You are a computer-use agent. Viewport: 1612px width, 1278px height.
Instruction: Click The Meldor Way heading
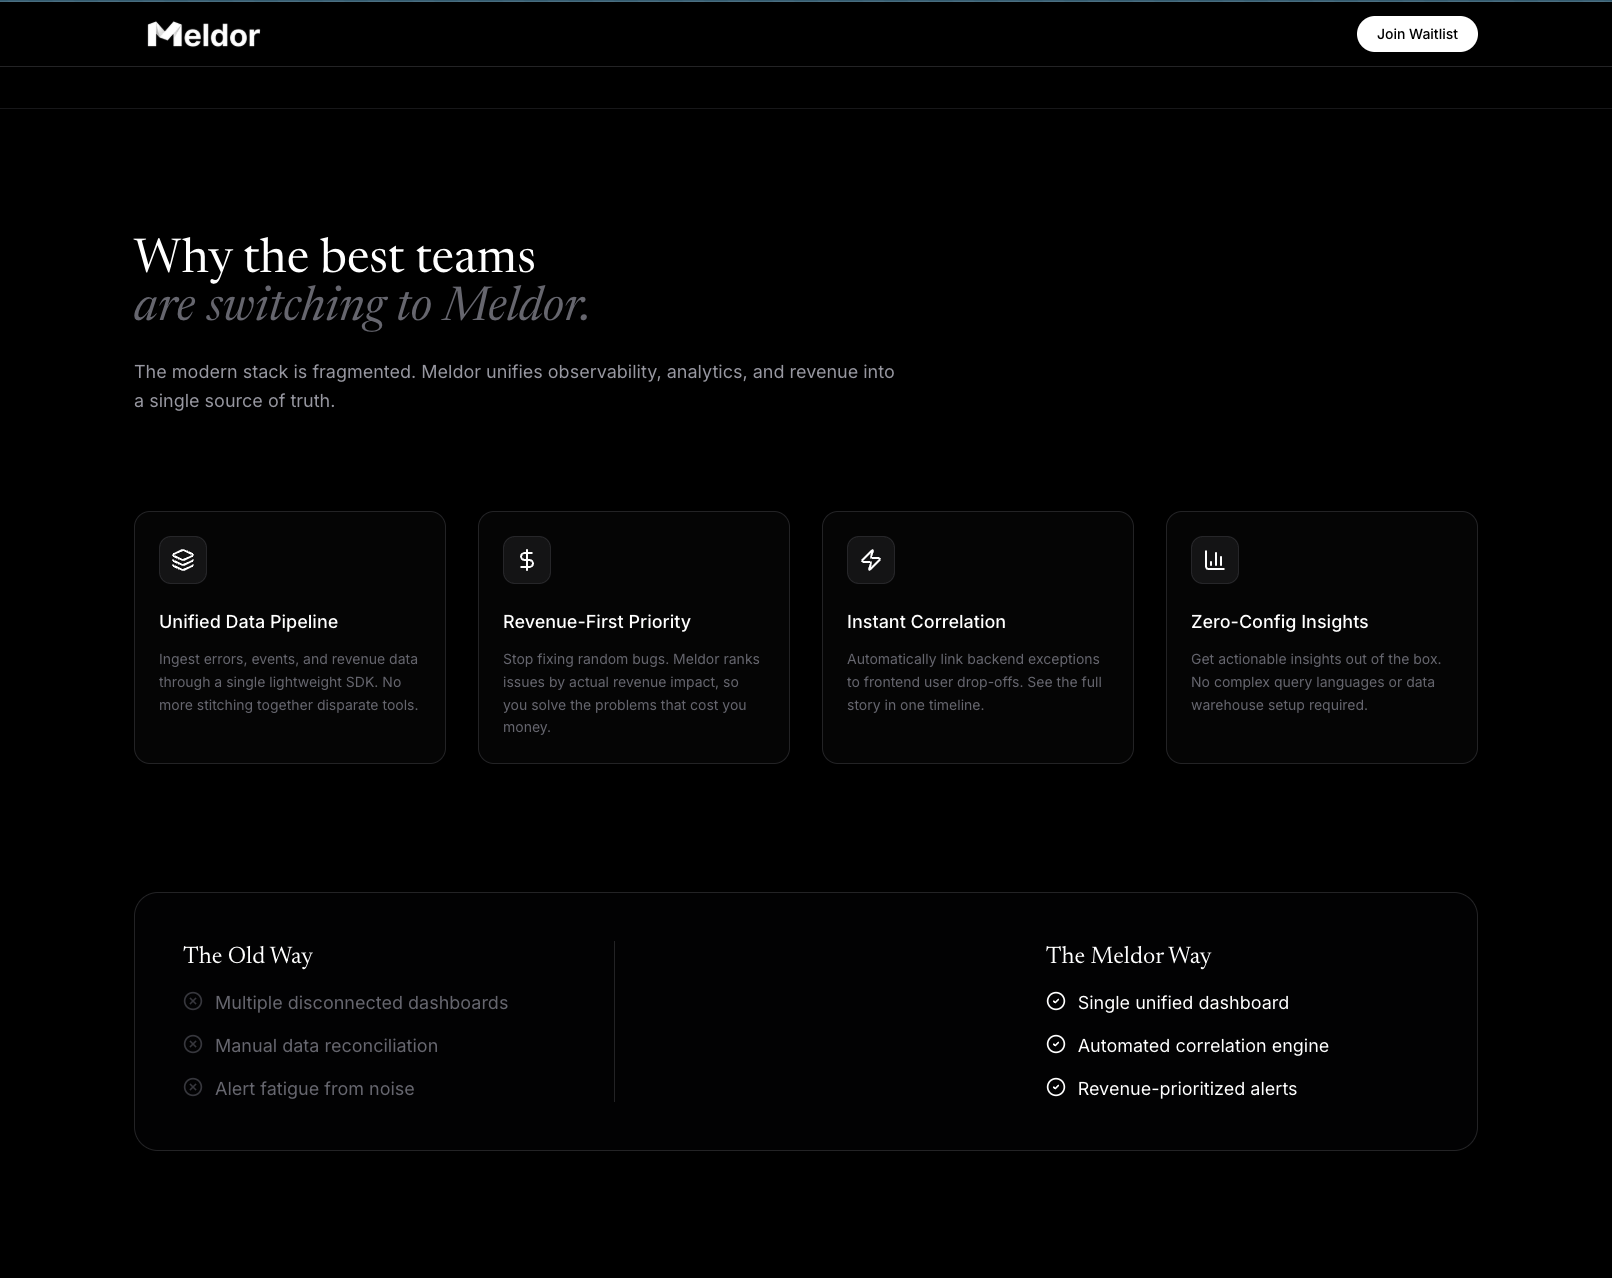[1128, 956]
